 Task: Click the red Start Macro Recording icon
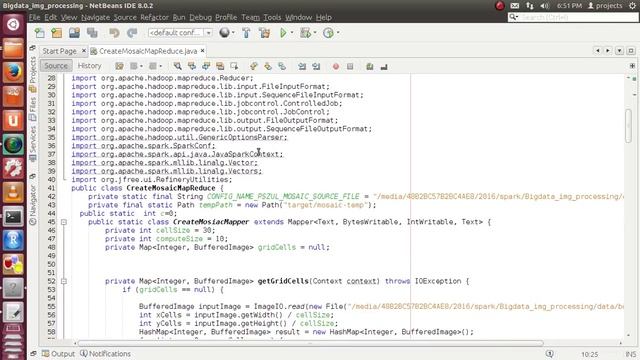point(336,66)
